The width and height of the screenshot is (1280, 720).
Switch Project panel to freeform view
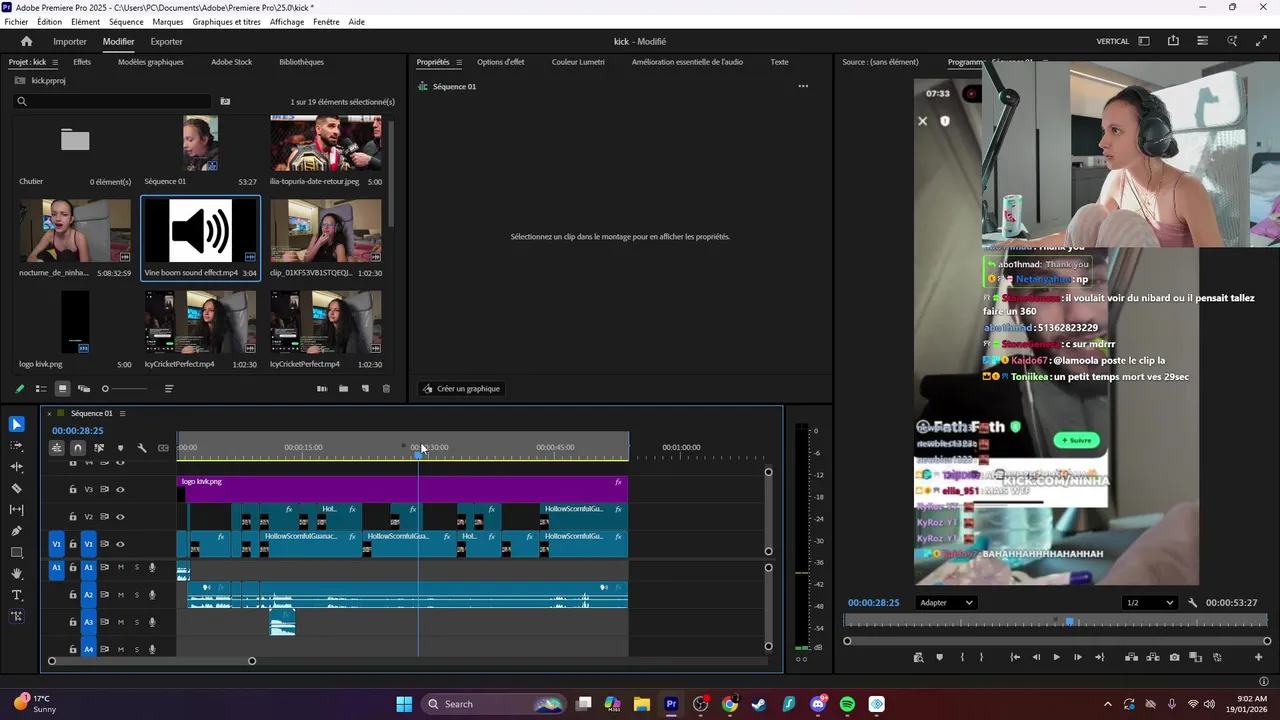click(x=84, y=389)
